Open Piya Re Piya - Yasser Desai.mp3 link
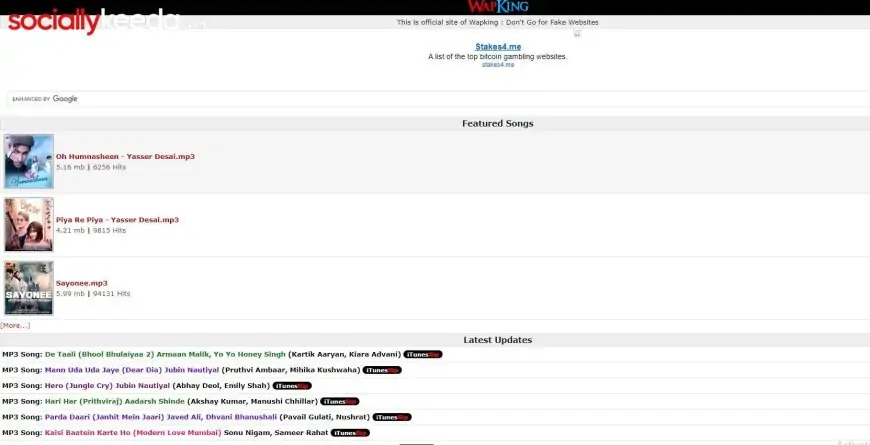Screen dimensions: 870x445 point(118,220)
